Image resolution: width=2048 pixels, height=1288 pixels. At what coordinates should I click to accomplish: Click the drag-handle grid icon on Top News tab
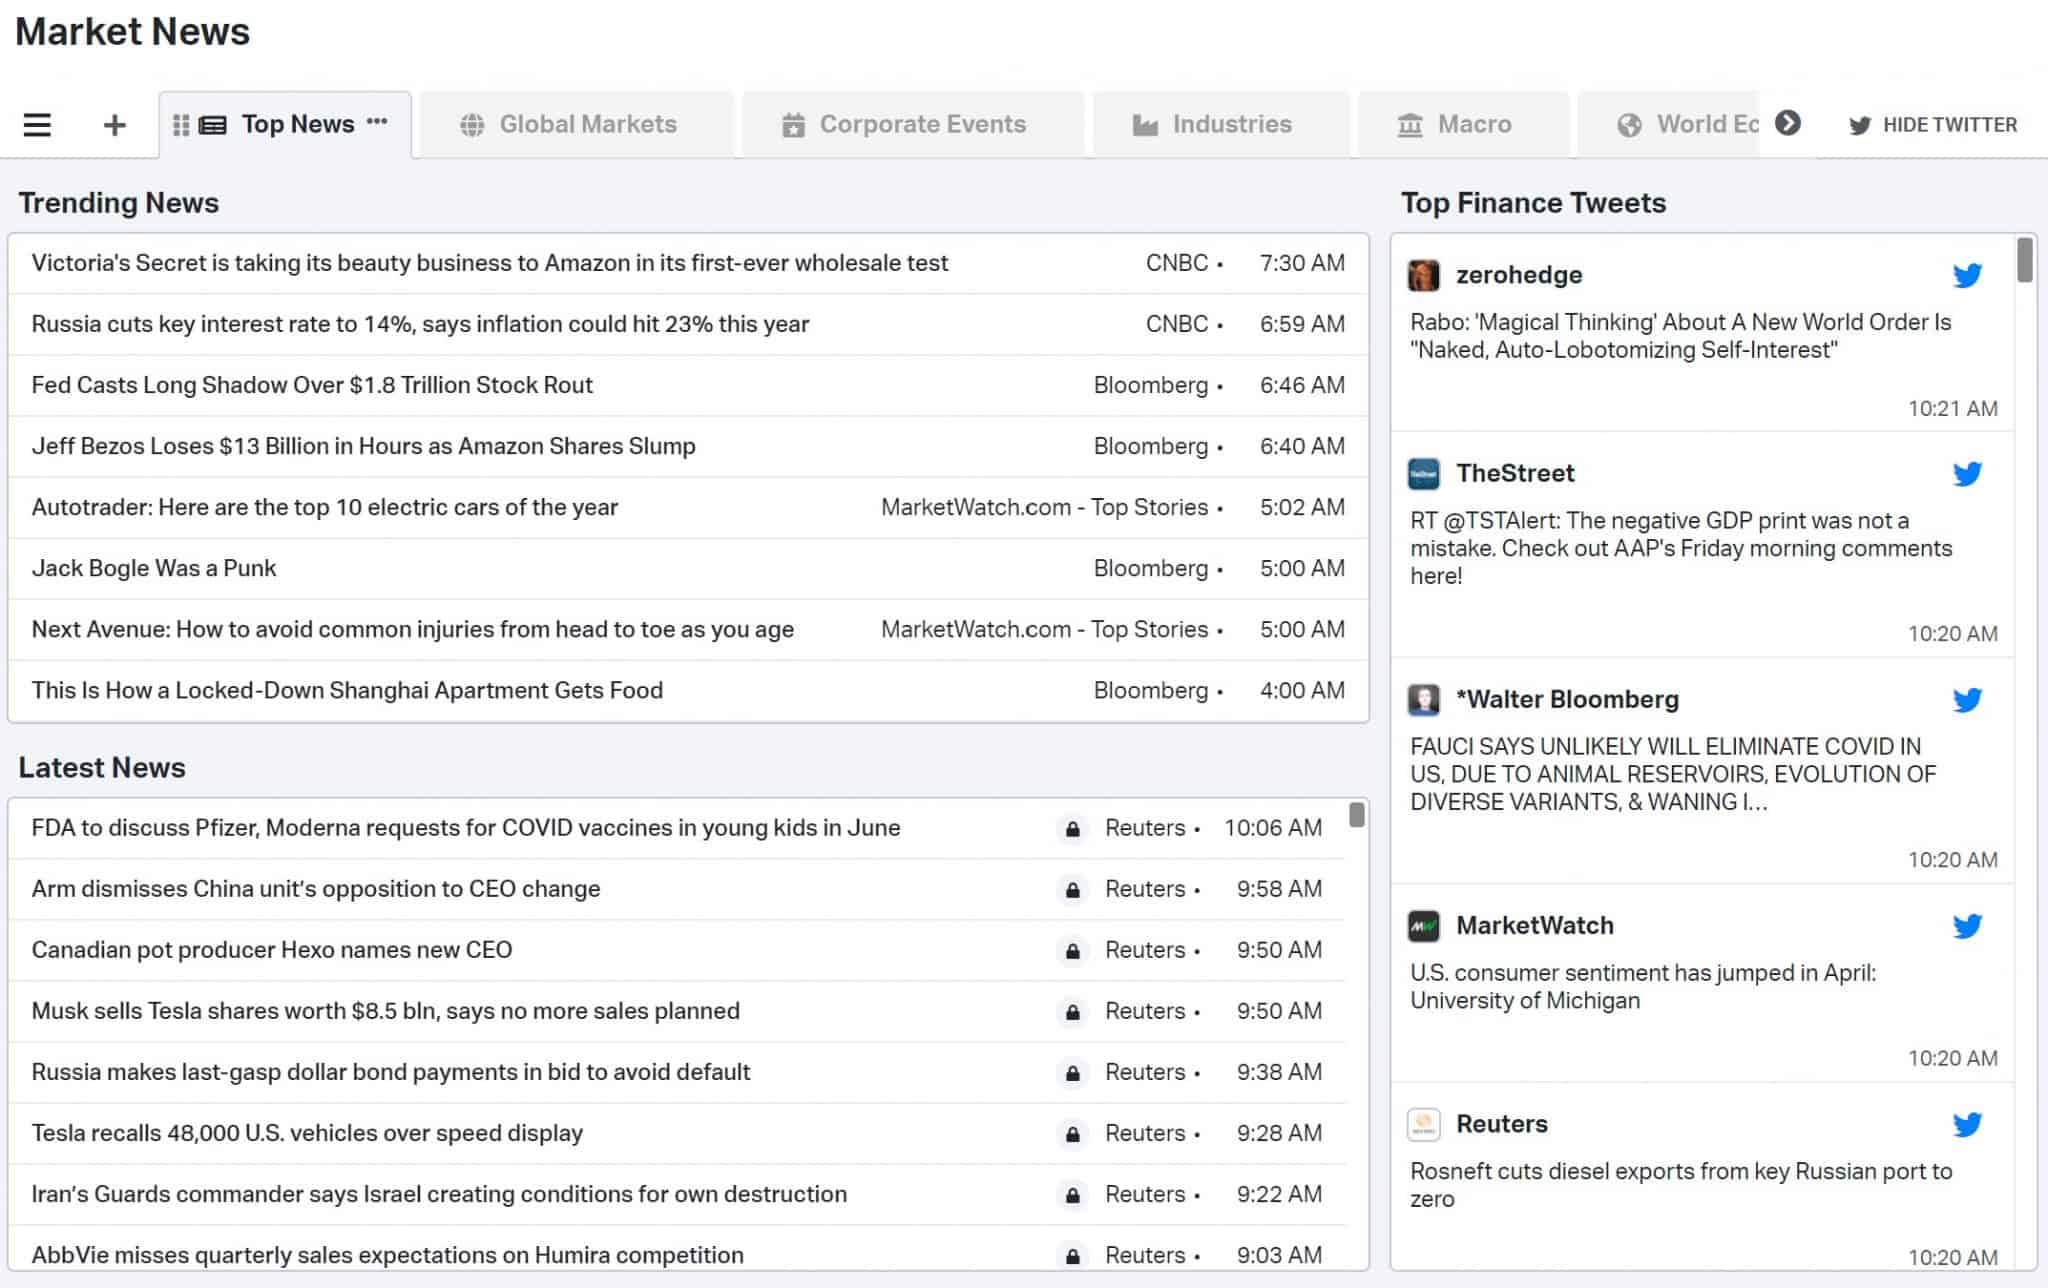(x=181, y=125)
